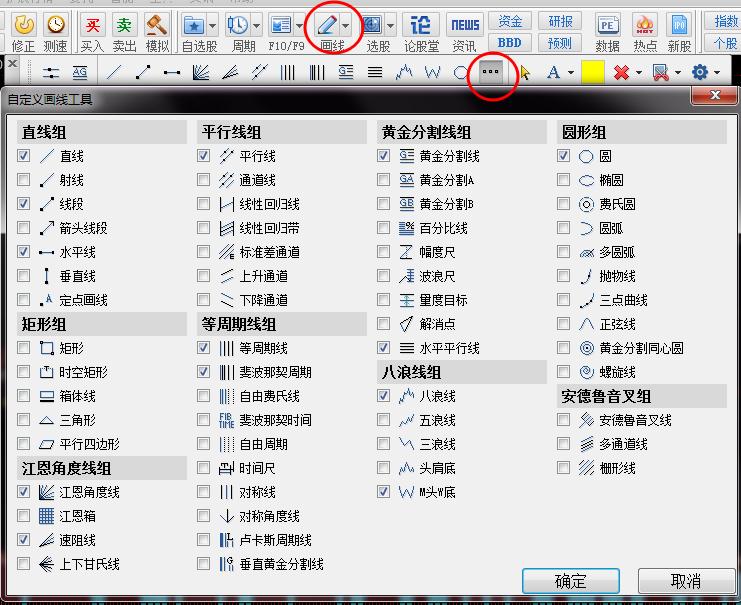
Task: Open the 论股堂 forum icon
Action: point(421,25)
